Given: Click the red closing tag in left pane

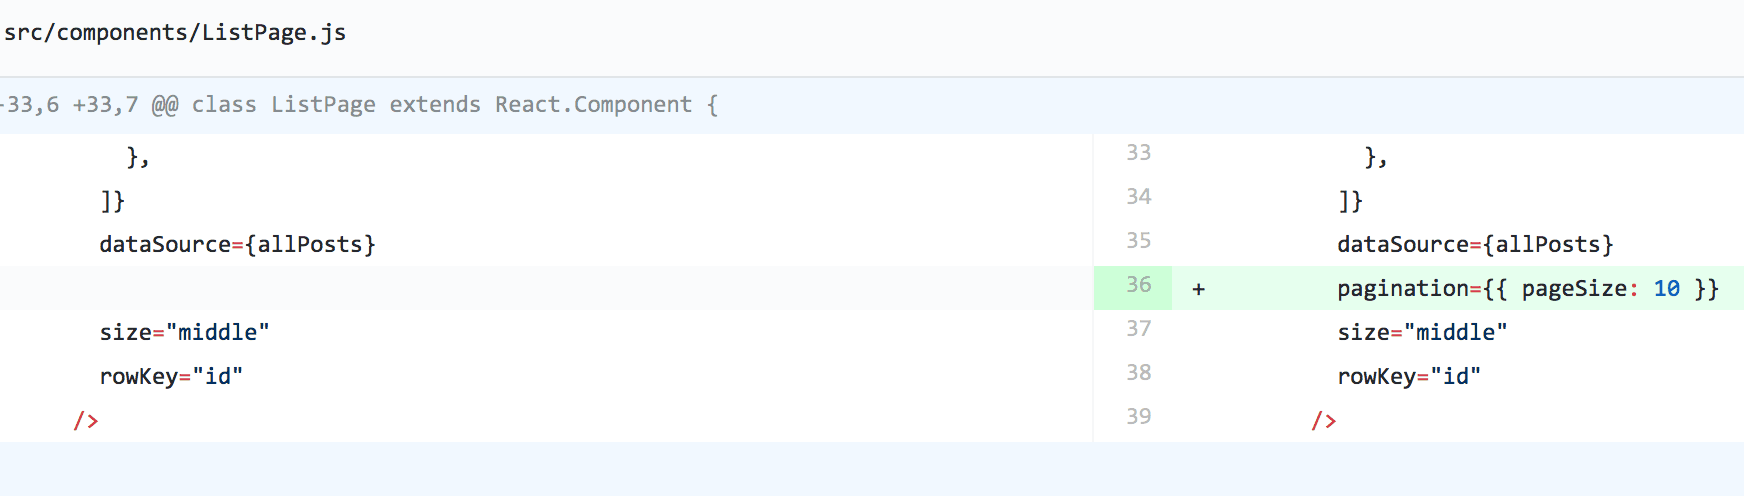Looking at the screenshot, I should [86, 421].
